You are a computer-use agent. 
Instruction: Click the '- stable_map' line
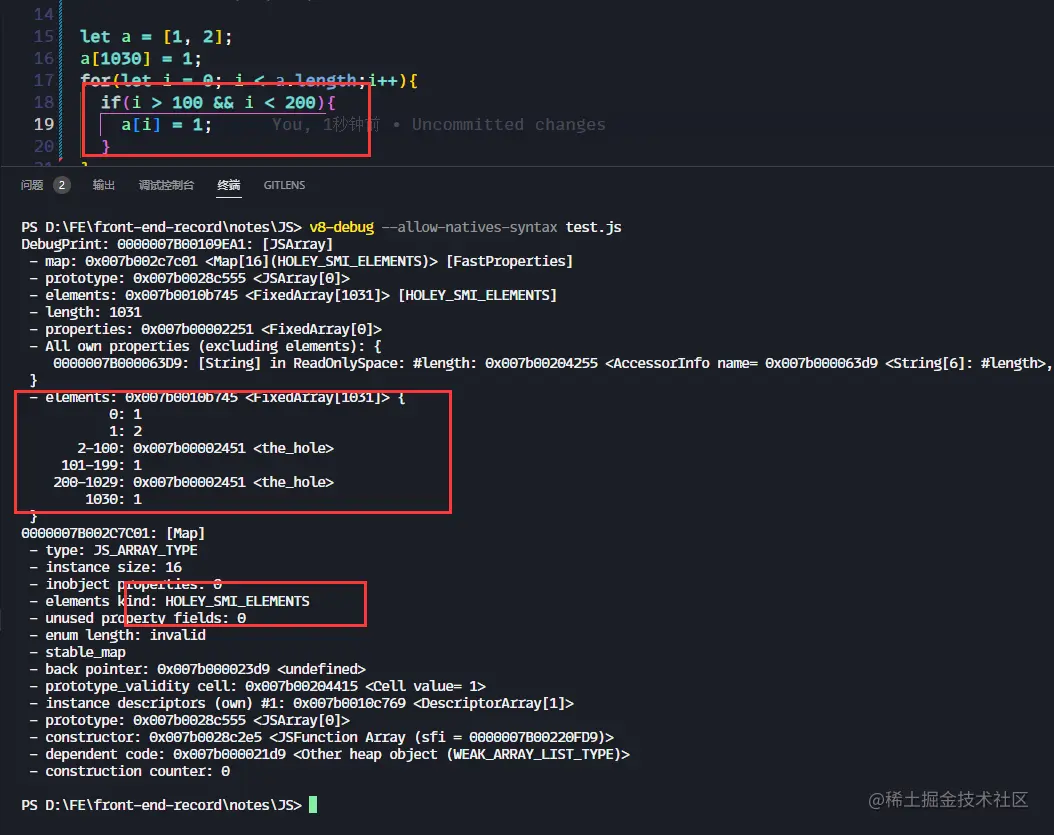coord(77,652)
